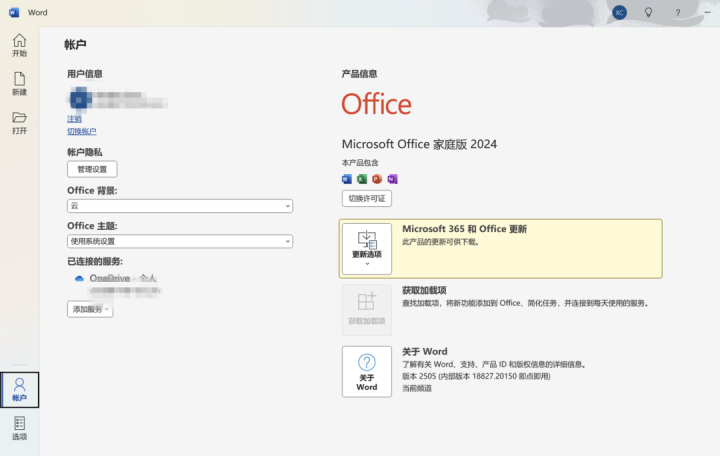Click the Word app icon in title bar
The image size is (720, 456).
14,12
